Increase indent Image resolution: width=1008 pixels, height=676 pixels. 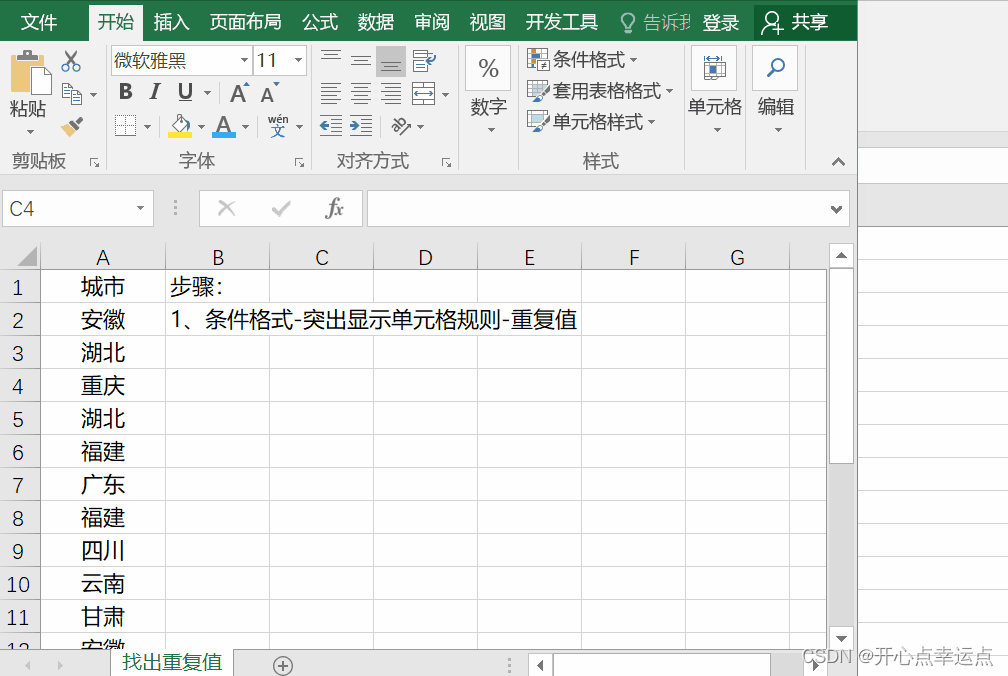(x=361, y=126)
